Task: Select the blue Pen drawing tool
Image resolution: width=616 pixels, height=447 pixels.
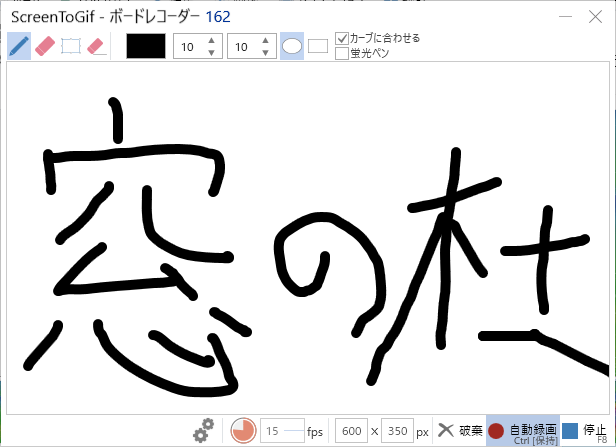Action: [x=19, y=46]
